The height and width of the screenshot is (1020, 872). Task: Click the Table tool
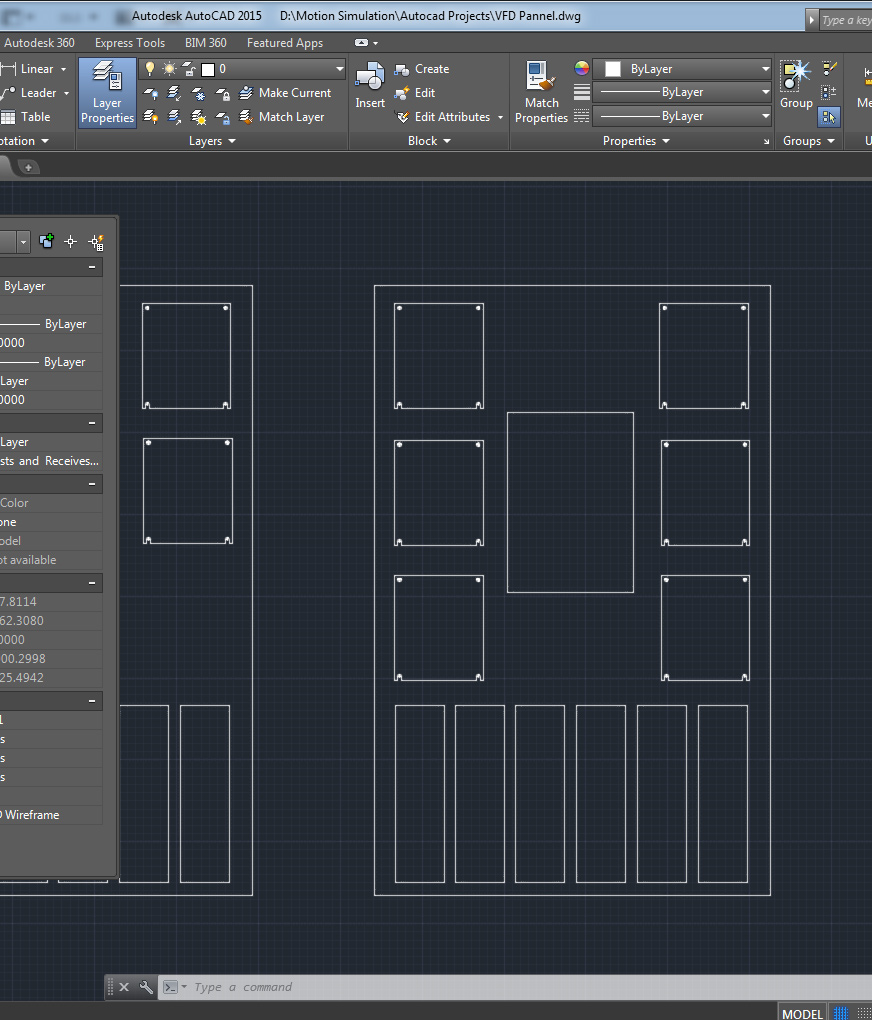pyautogui.click(x=26, y=117)
